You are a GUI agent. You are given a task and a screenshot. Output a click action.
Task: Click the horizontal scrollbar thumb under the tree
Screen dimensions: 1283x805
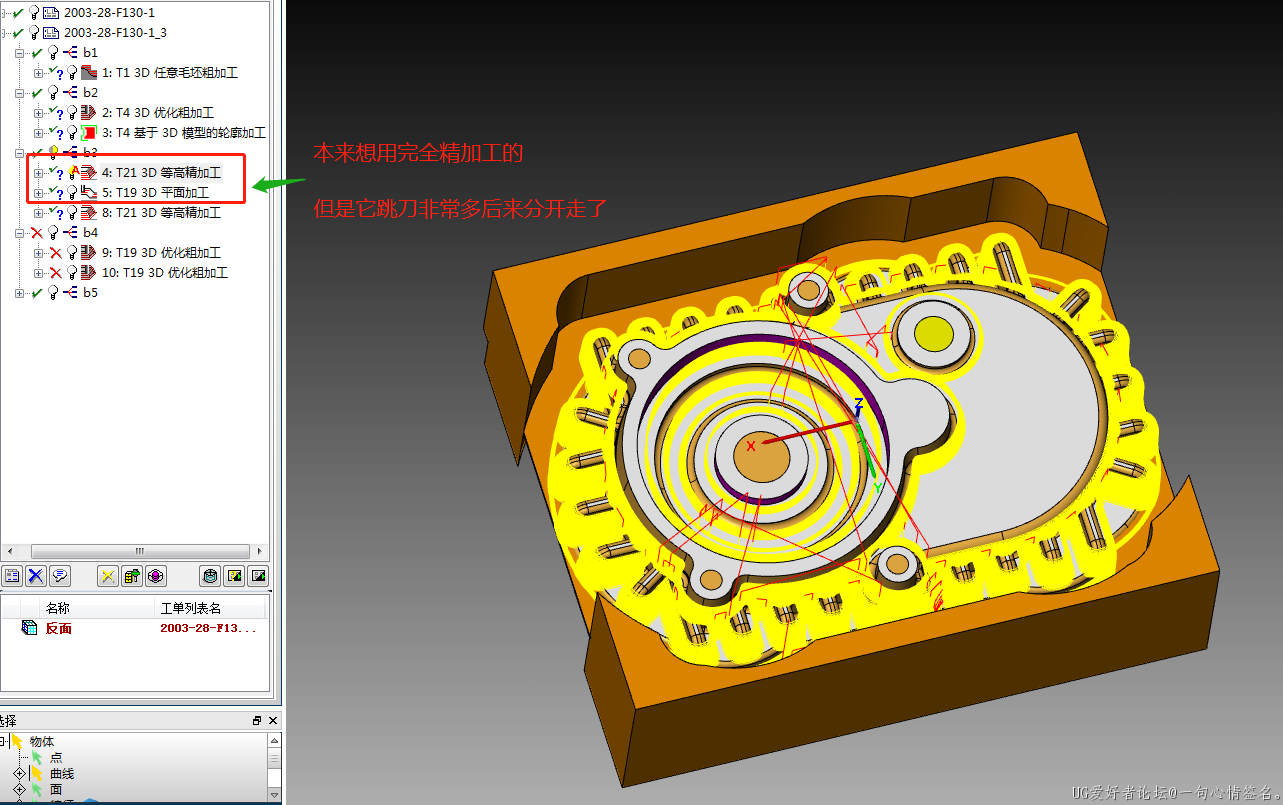140,551
